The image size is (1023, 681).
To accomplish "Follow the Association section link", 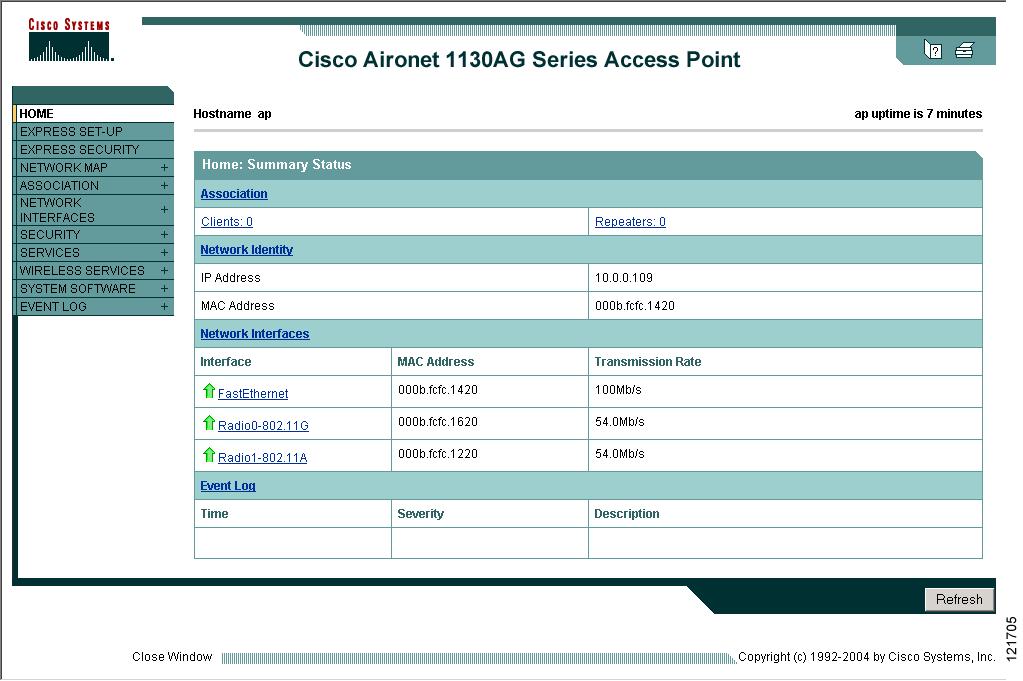I will pyautogui.click(x=234, y=194).
